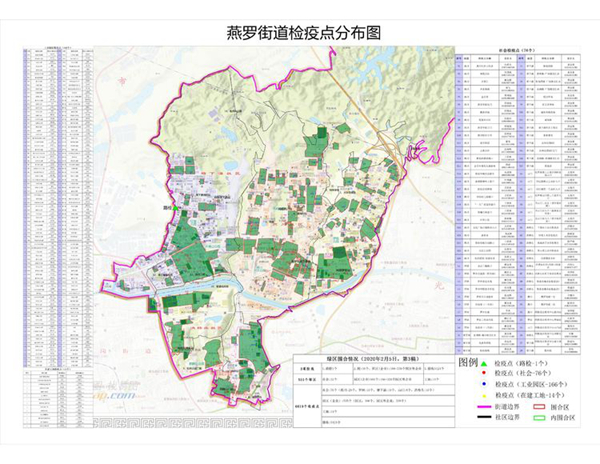This screenshot has height=464, width=600.
Task: Click the blue dot industrial park legend icon
Action: [484, 384]
